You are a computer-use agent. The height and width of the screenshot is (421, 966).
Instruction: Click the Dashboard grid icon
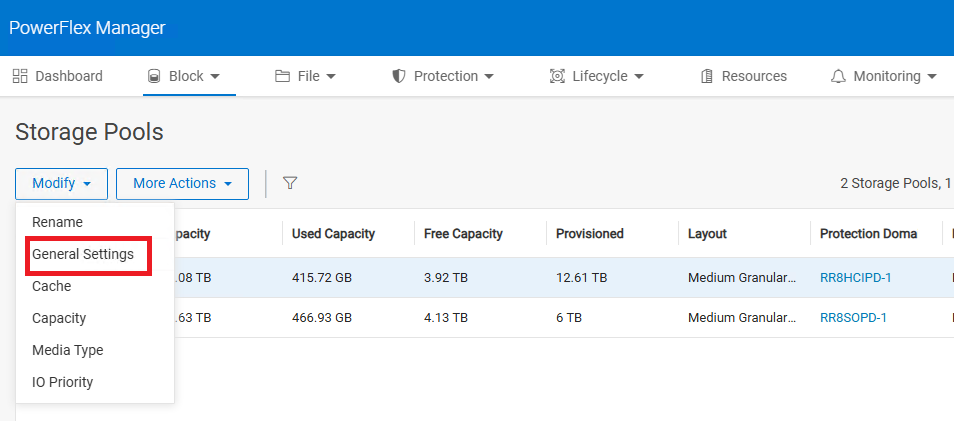coord(21,76)
